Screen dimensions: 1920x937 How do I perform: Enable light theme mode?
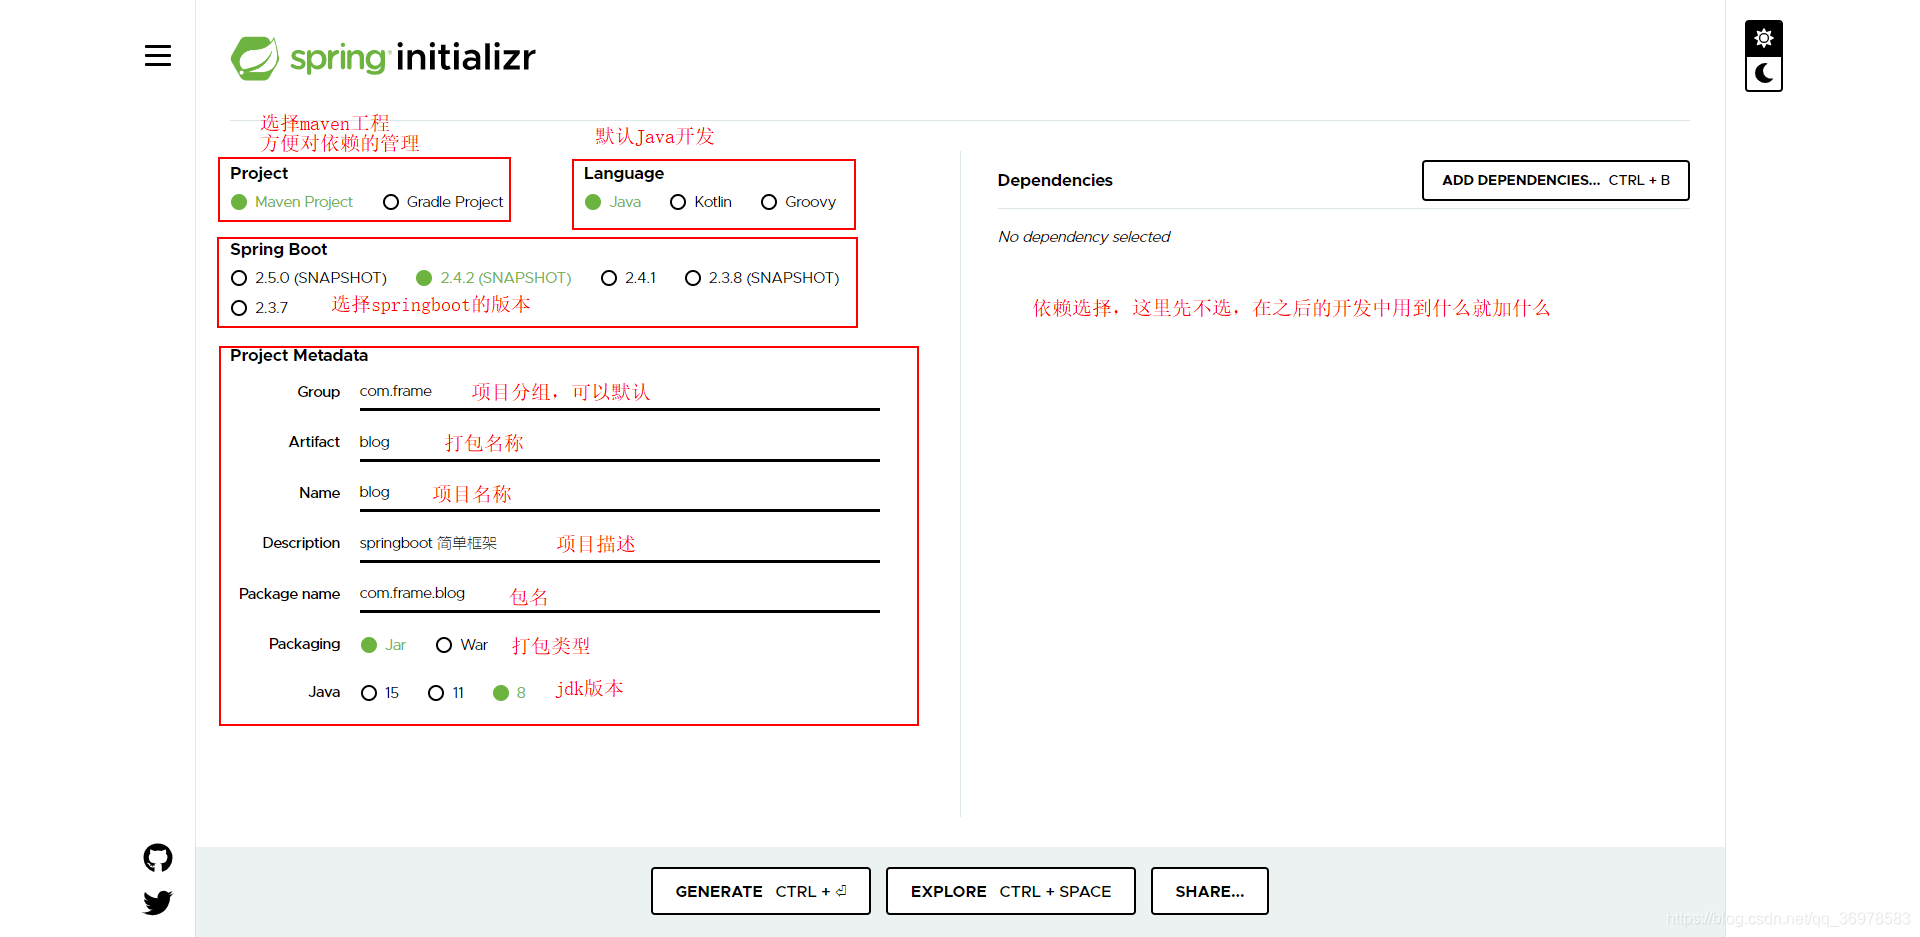click(x=1763, y=37)
